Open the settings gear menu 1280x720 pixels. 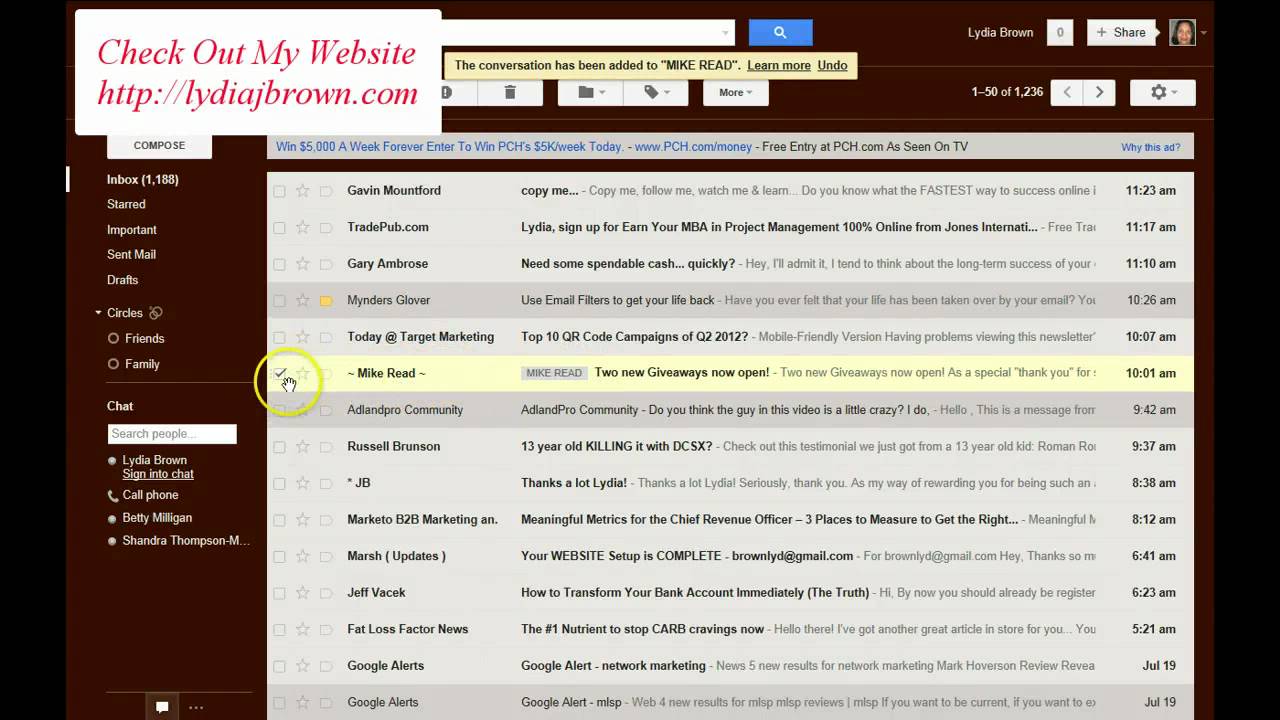click(x=1162, y=92)
